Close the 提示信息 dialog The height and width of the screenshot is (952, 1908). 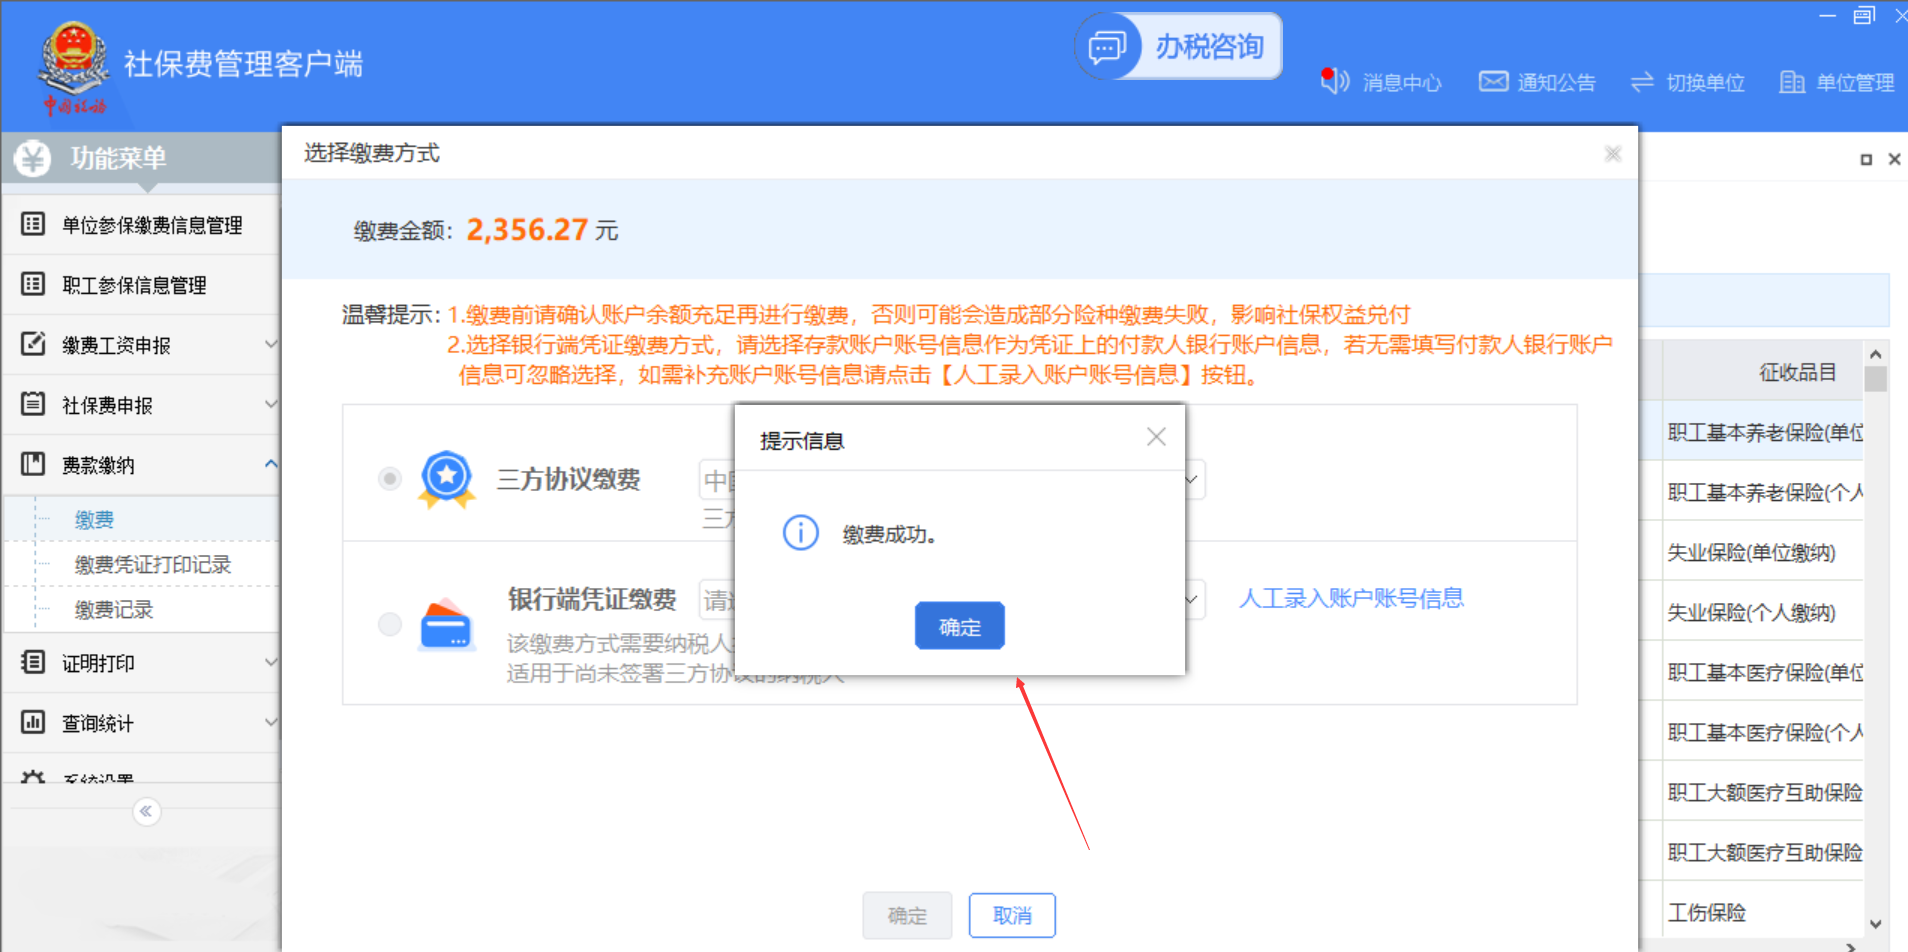pyautogui.click(x=1156, y=437)
